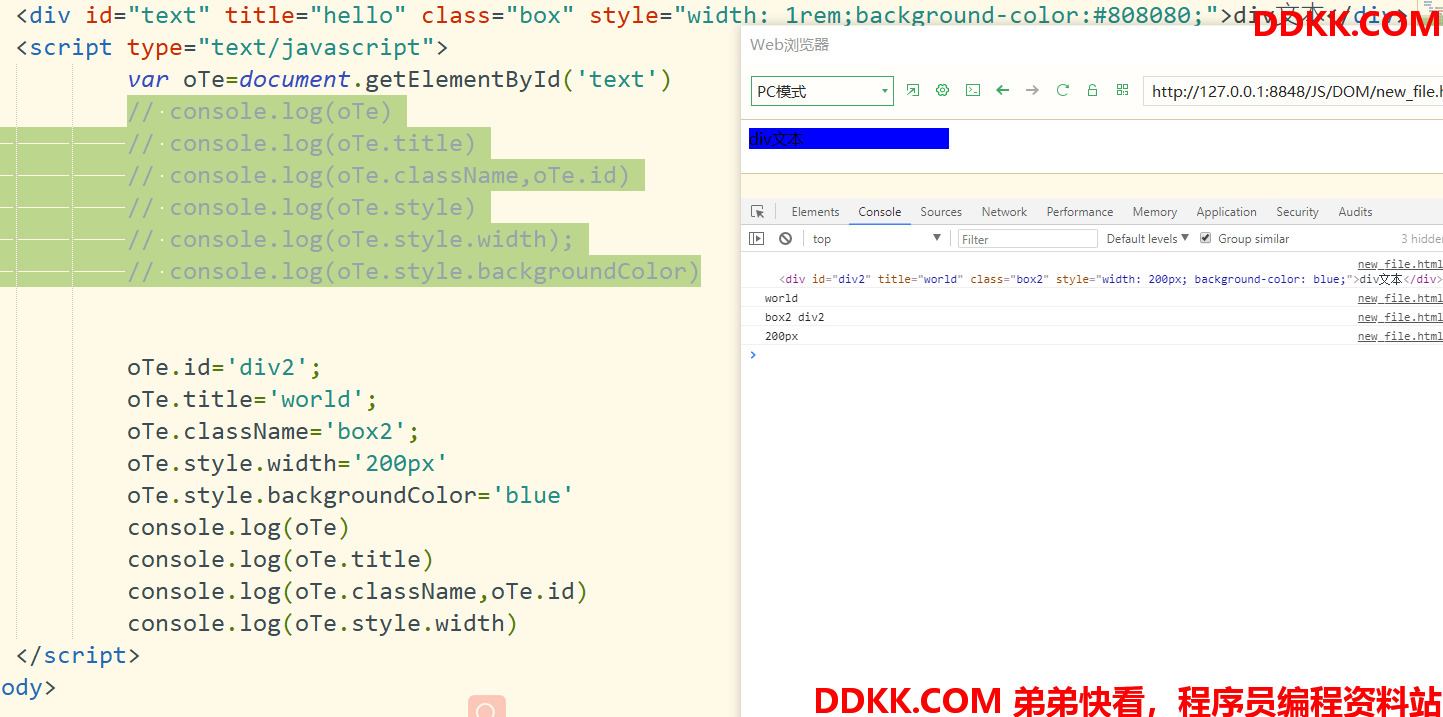Screen dimensions: 1443x717
Task: Go back with the left arrow
Action: pyautogui.click(x=1002, y=90)
